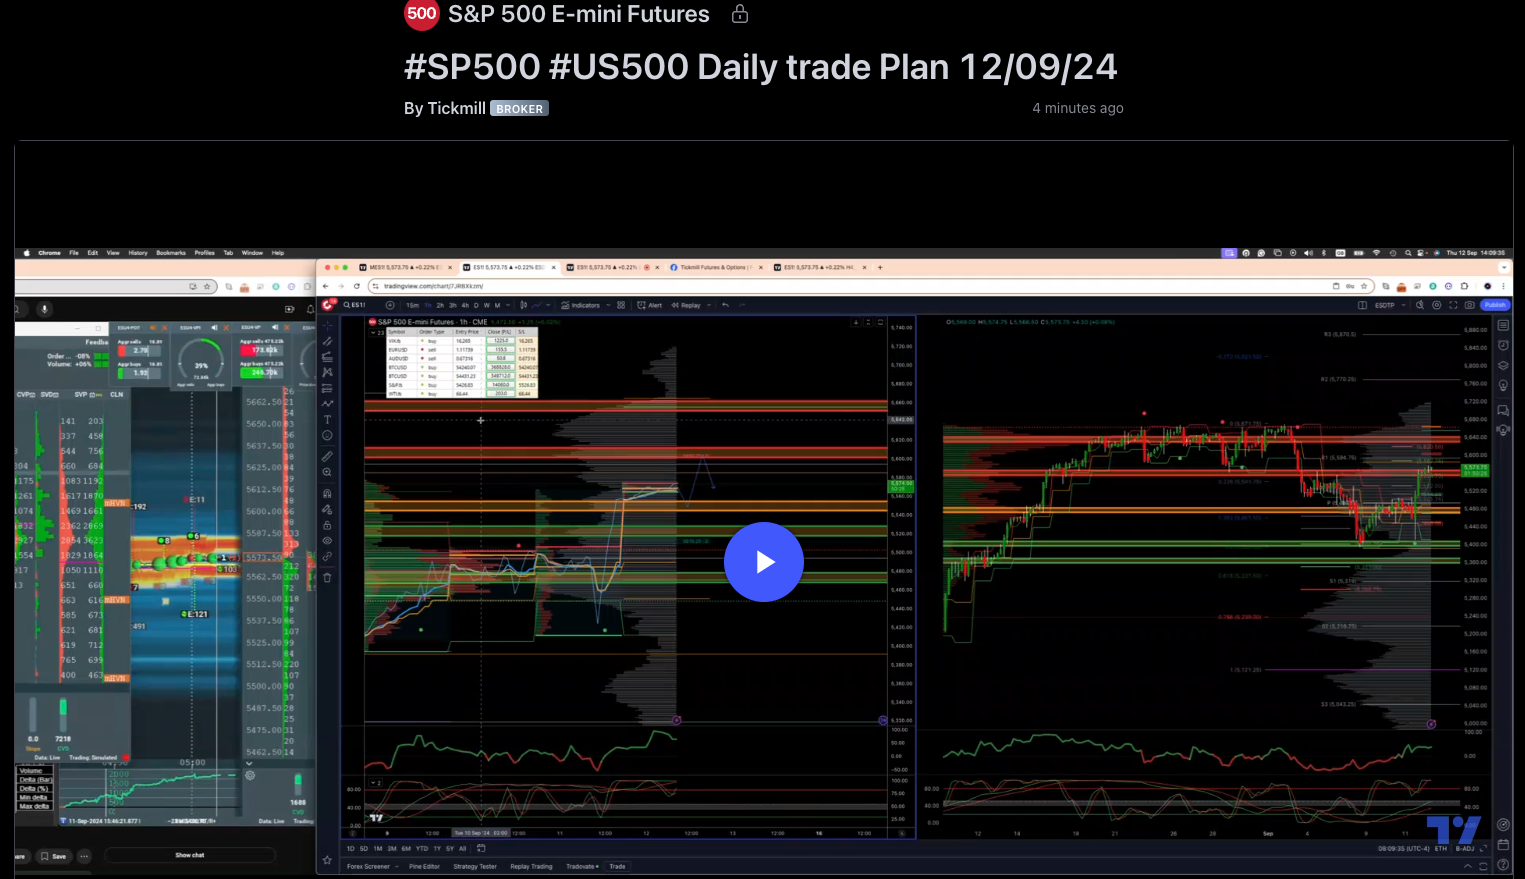Click the redo arrow in chart toolbar
The image size is (1525, 879).
[742, 305]
